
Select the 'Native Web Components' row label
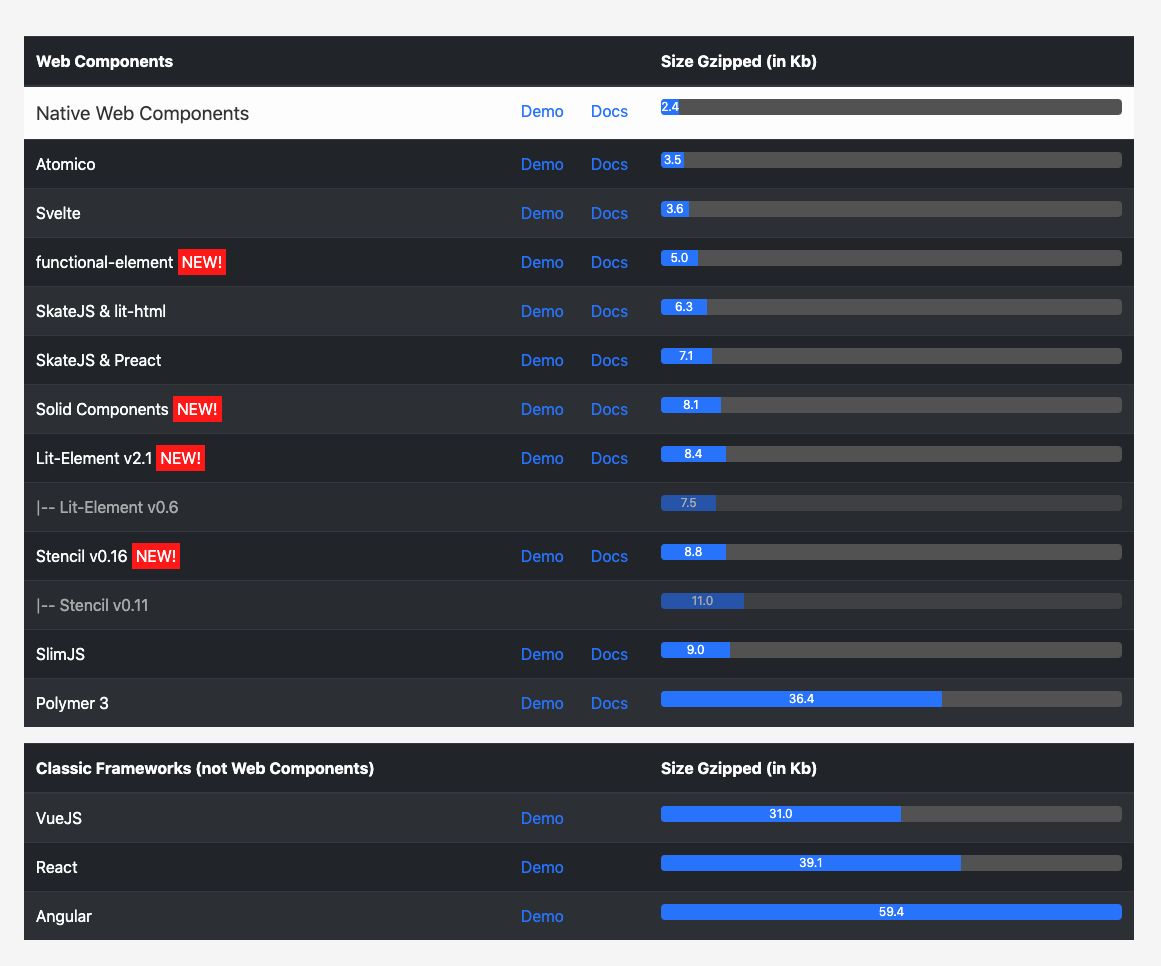click(x=142, y=113)
